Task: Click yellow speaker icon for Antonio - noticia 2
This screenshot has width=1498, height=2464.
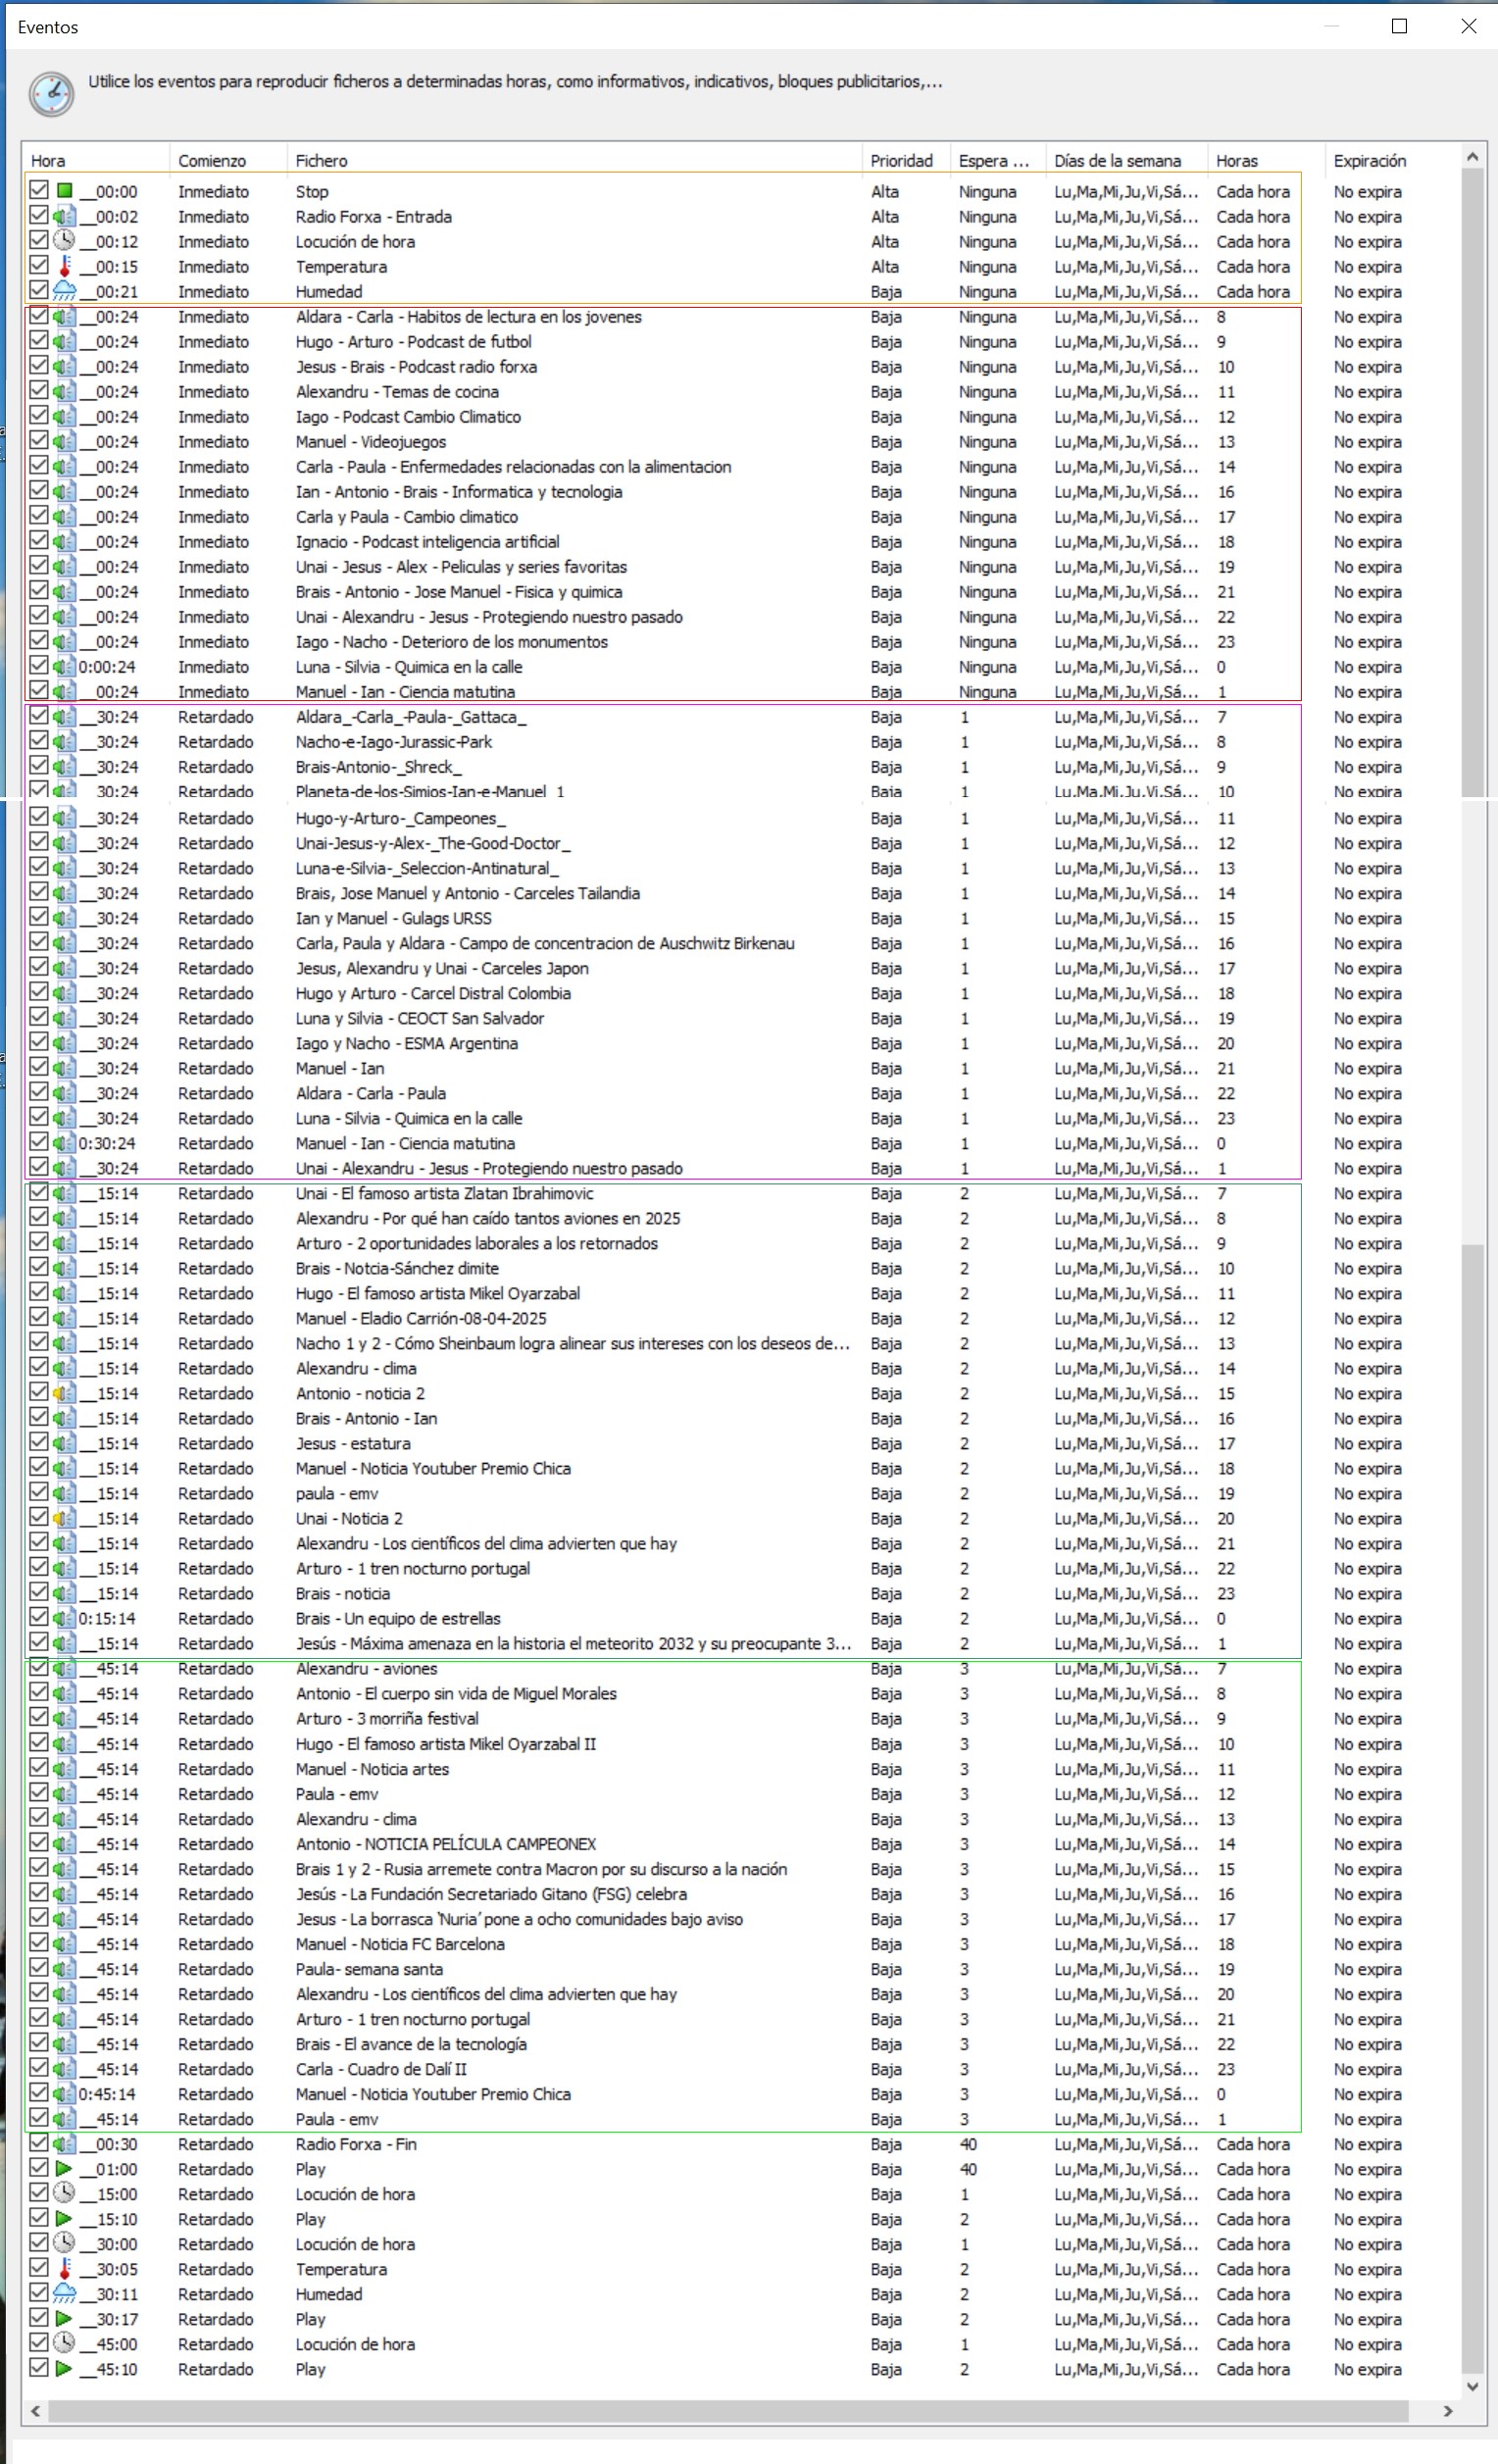Action: (64, 1393)
